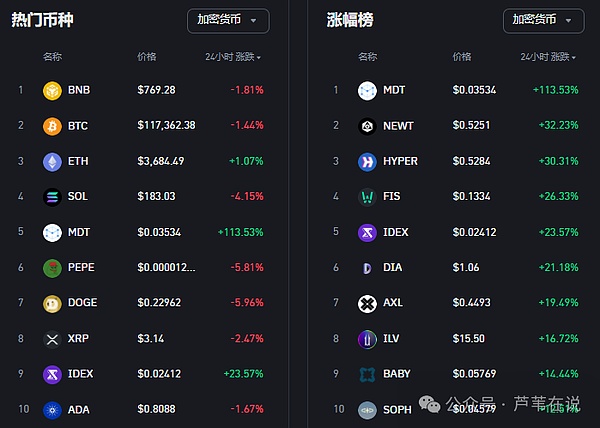Click the 热门币种 panel title
The image size is (600, 428).
[x=40, y=20]
